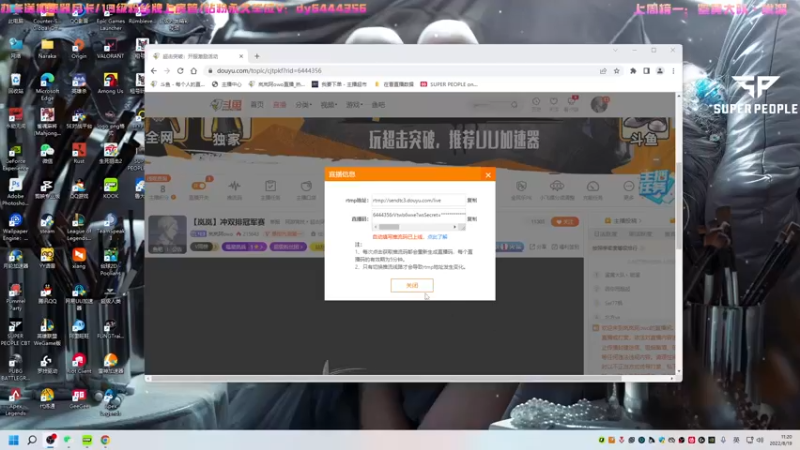Open the Riot Client desktop icon
Viewport: 800px width, 450px height.
tap(79, 364)
